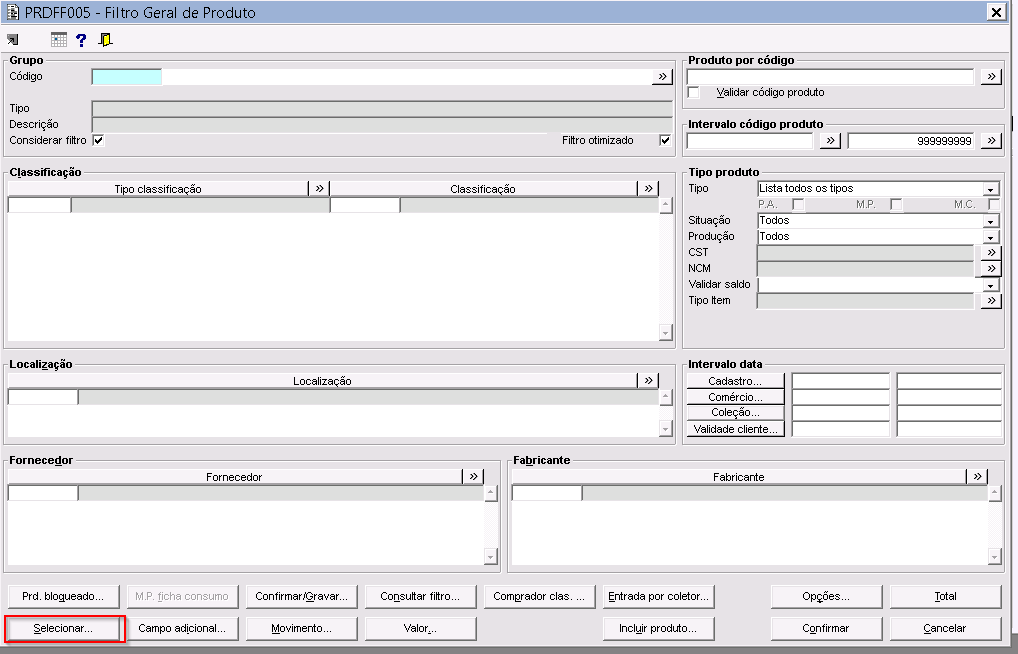Click the arrow icon in the toolbar
The image size is (1018, 654).
(12, 40)
